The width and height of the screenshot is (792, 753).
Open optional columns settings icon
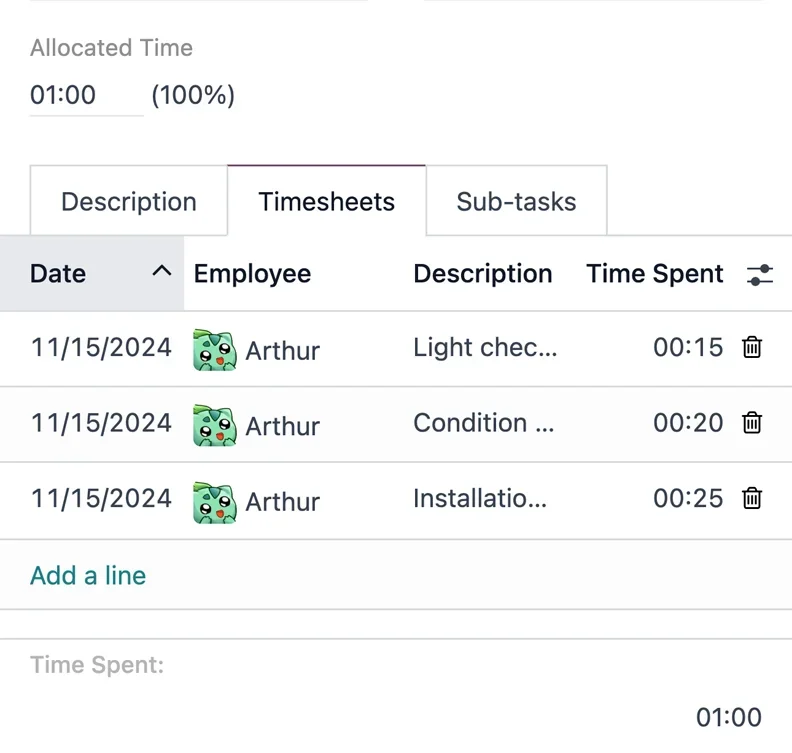[x=760, y=275]
